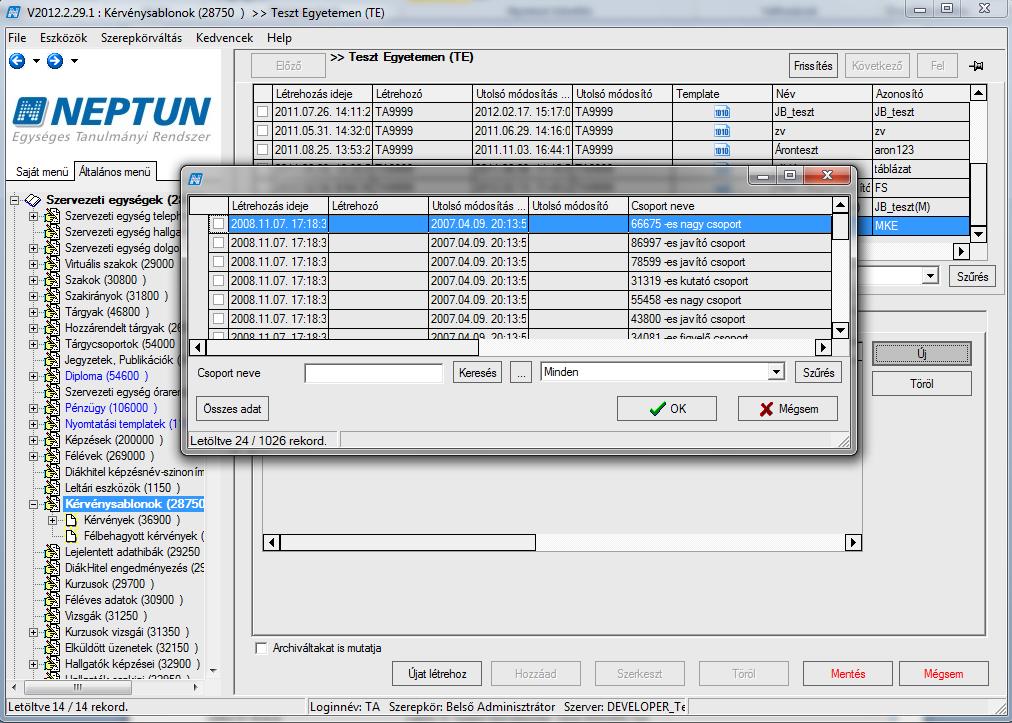Click the ellipsis button beside Keresés
Screen dimensions: 1012x723
coord(521,372)
